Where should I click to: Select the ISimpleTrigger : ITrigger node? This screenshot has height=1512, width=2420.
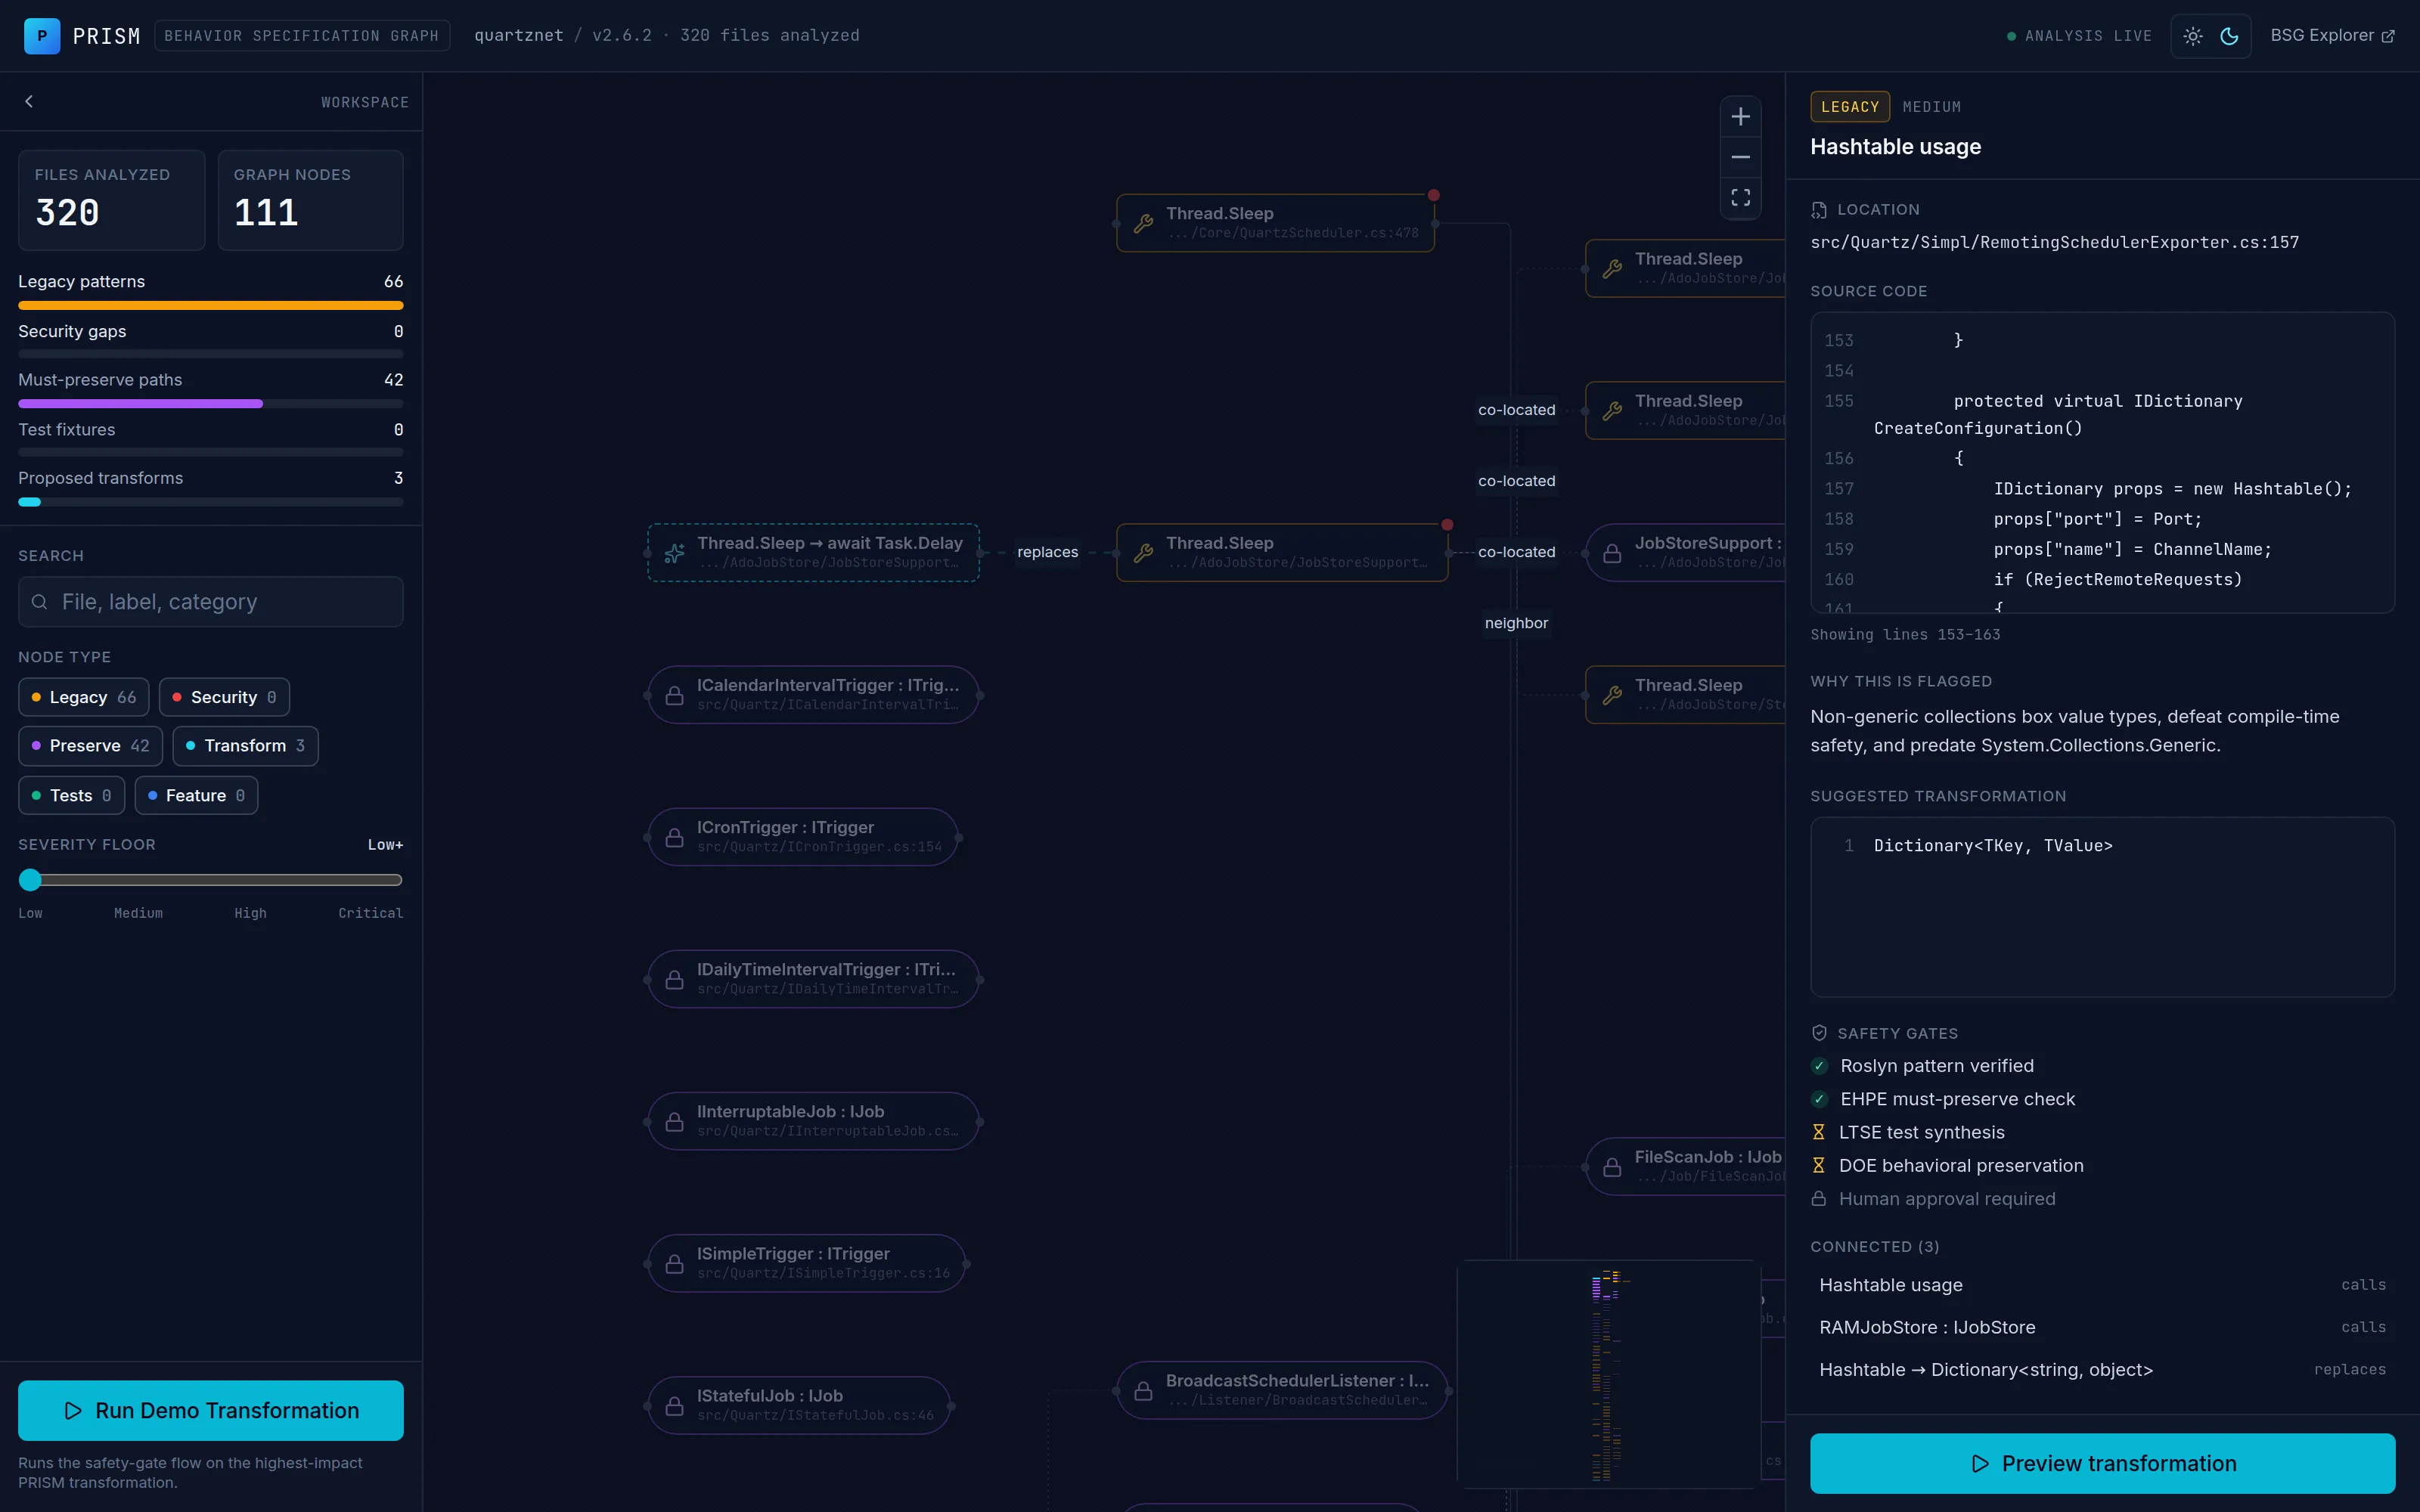(x=806, y=1263)
